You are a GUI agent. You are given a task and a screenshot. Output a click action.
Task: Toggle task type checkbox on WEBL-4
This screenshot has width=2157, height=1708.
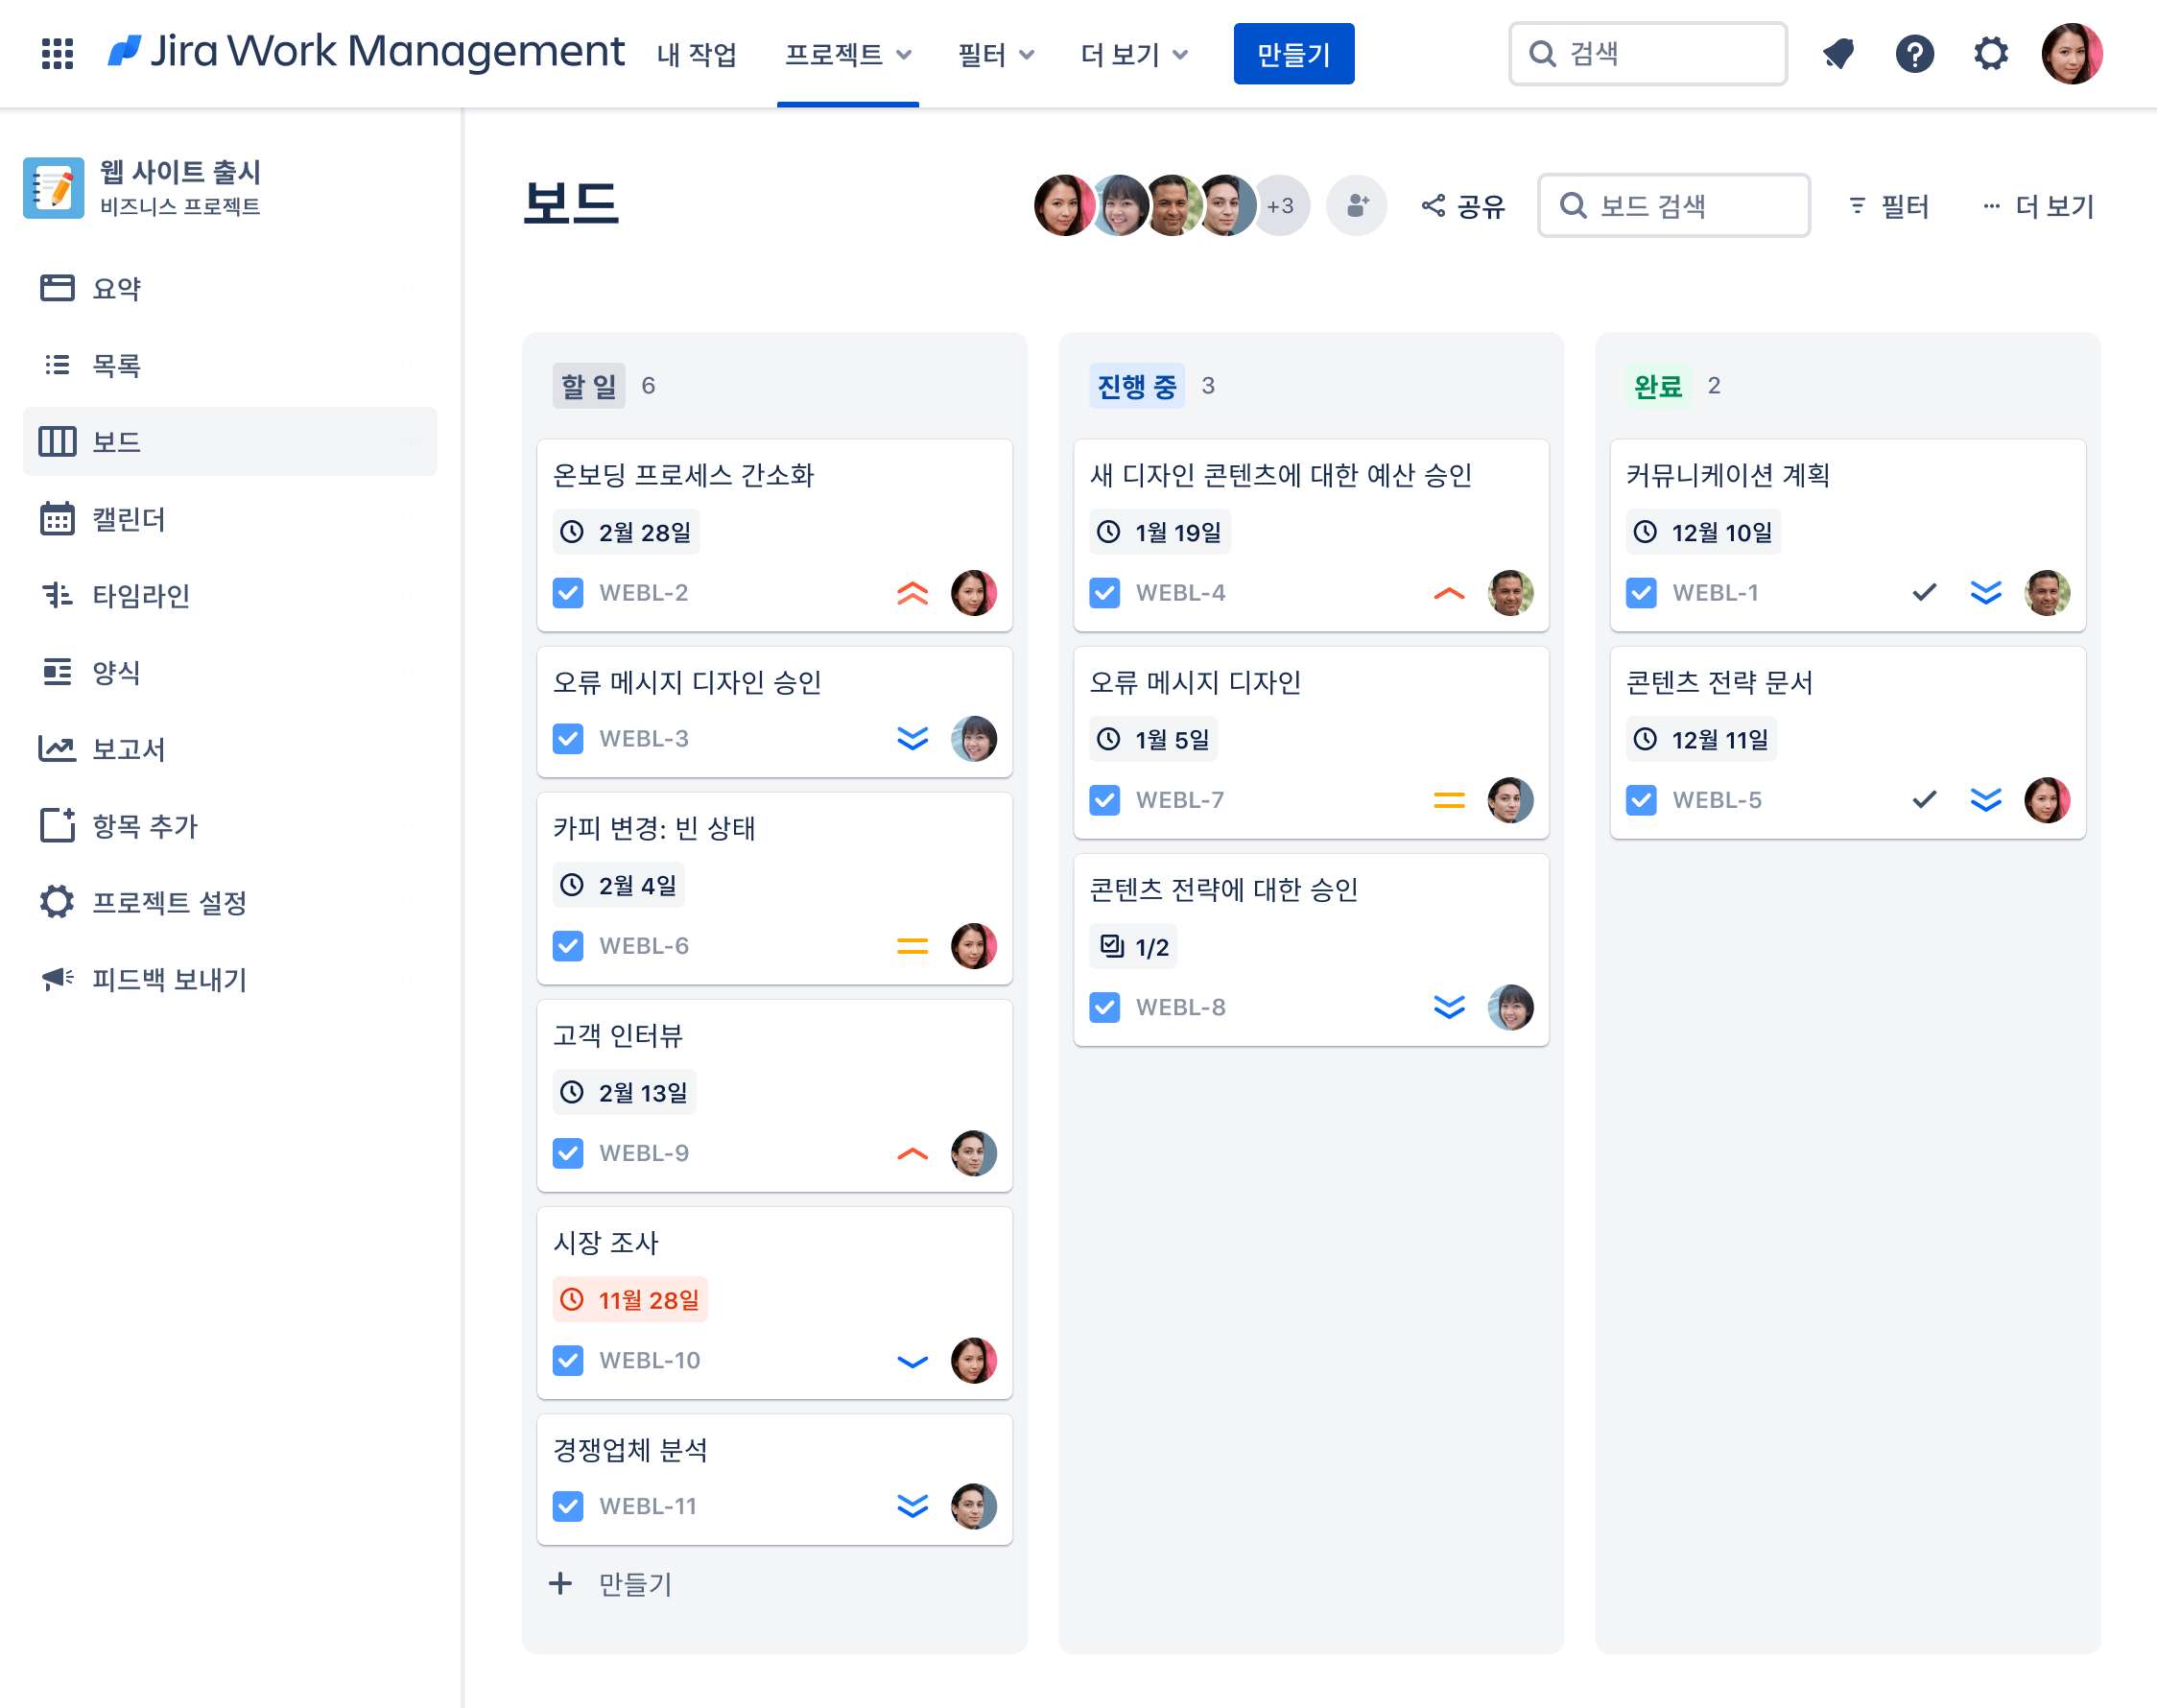[1105, 593]
